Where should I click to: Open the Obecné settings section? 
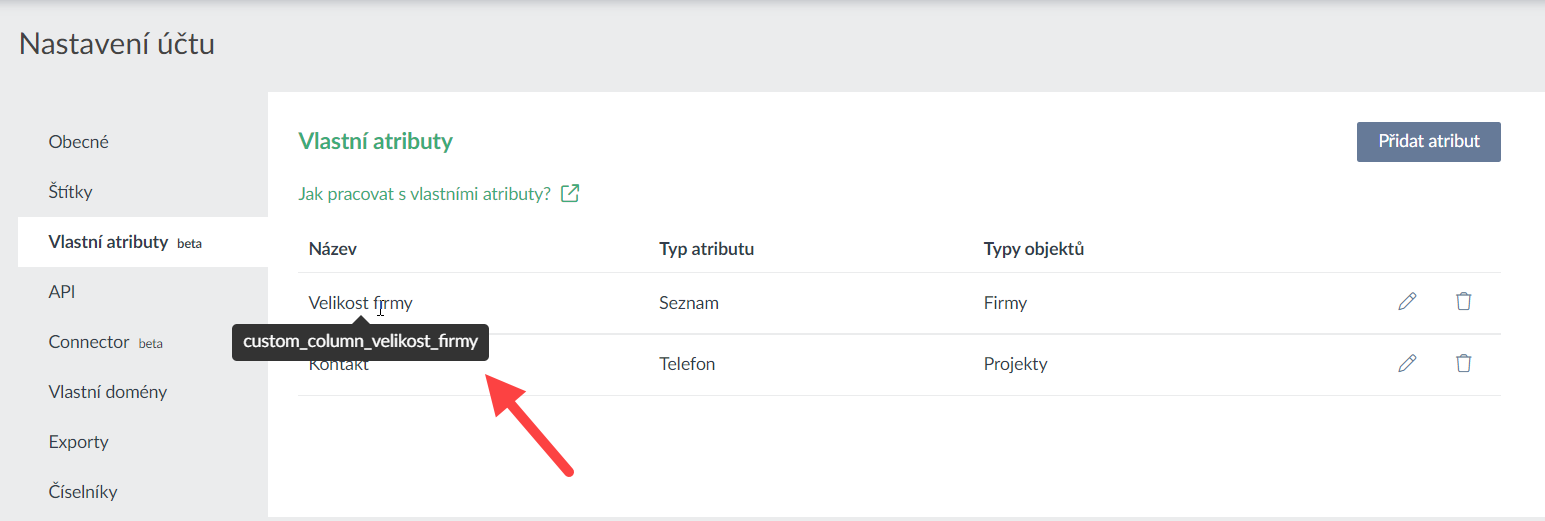pos(79,142)
